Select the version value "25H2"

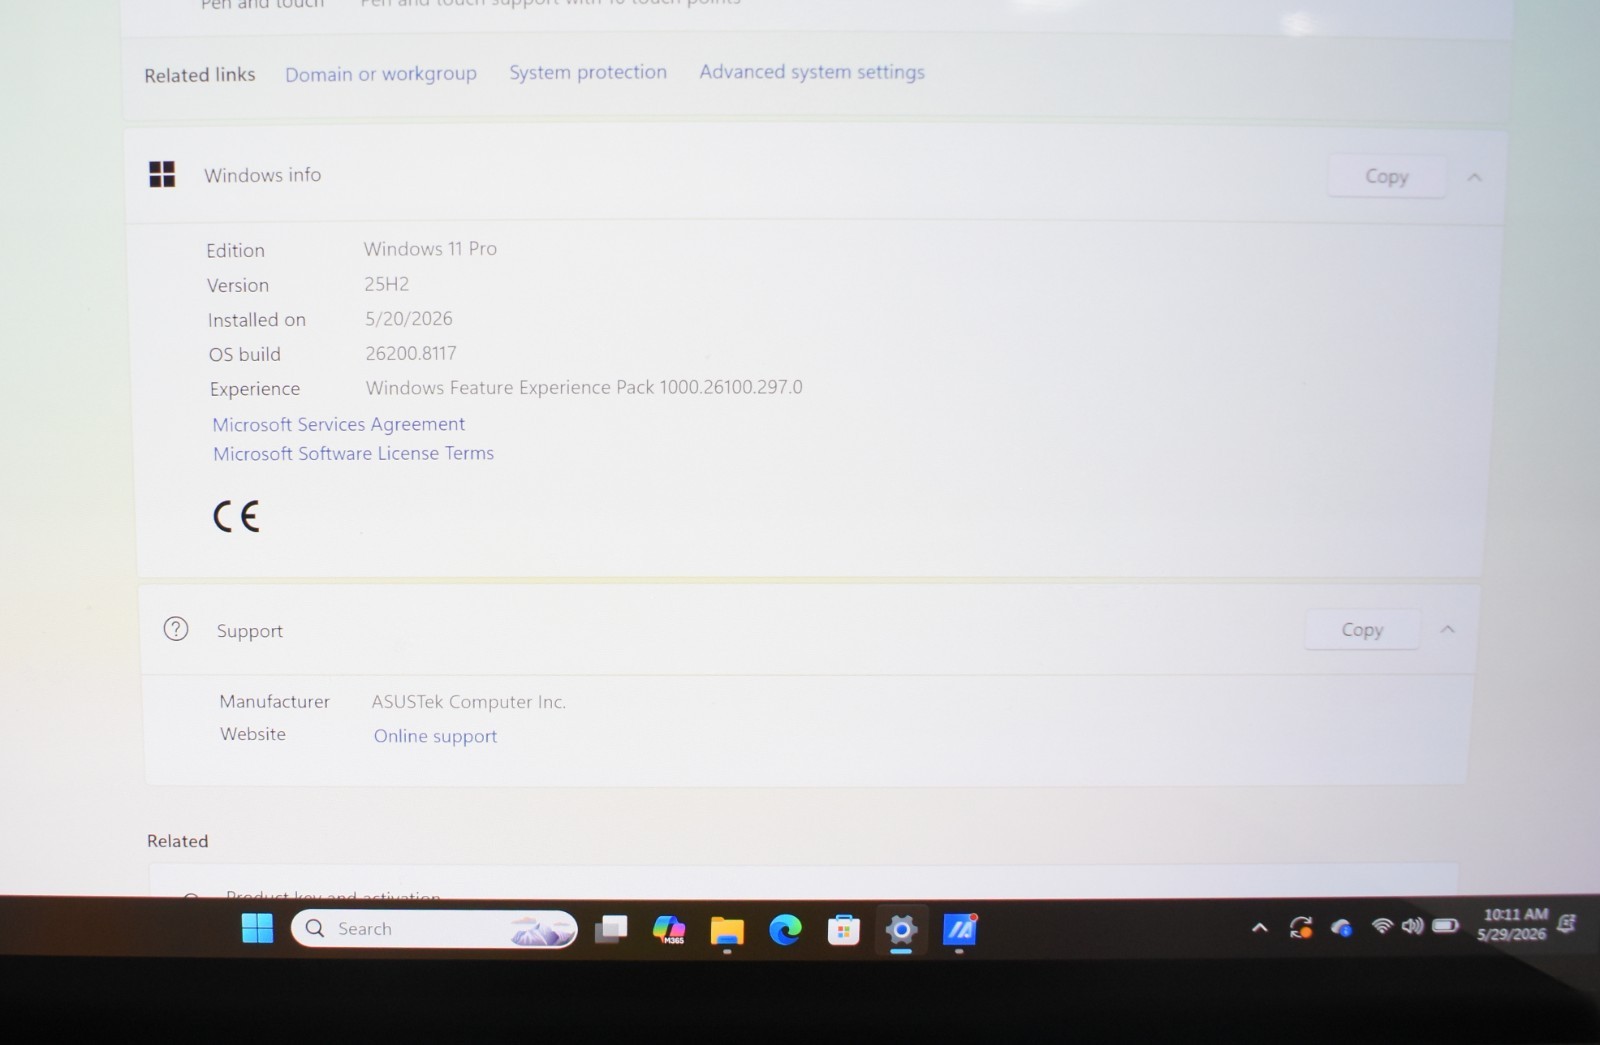[387, 284]
